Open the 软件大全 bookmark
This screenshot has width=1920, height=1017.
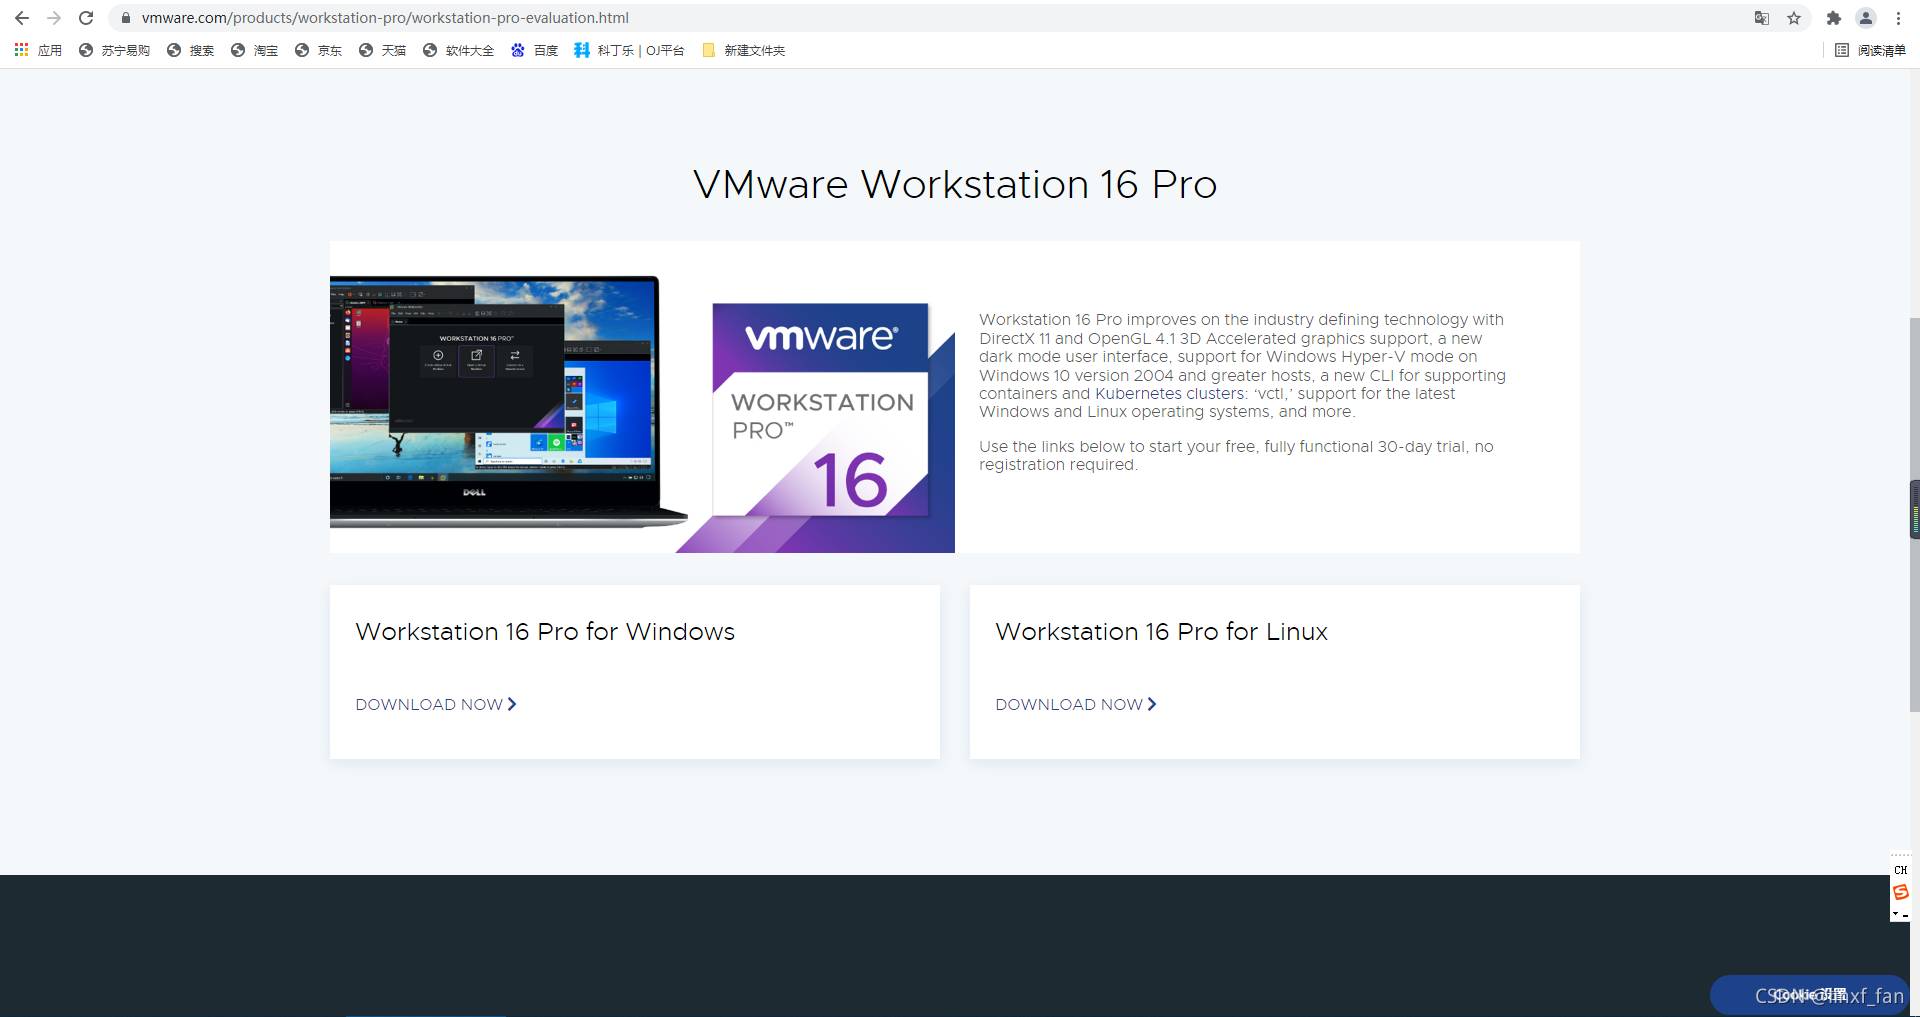point(458,50)
